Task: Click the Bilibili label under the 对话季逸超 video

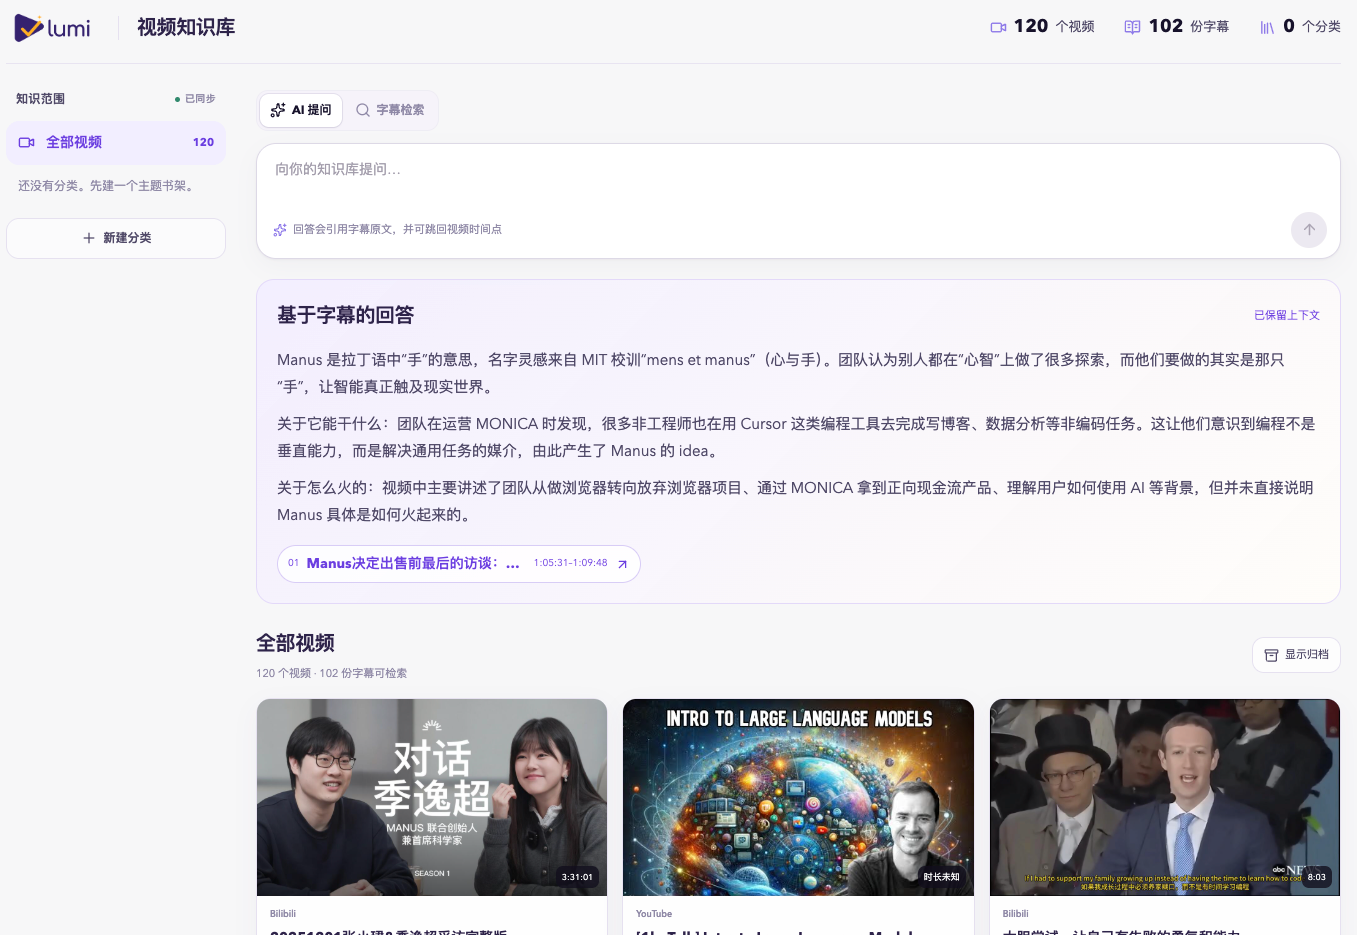Action: click(283, 914)
